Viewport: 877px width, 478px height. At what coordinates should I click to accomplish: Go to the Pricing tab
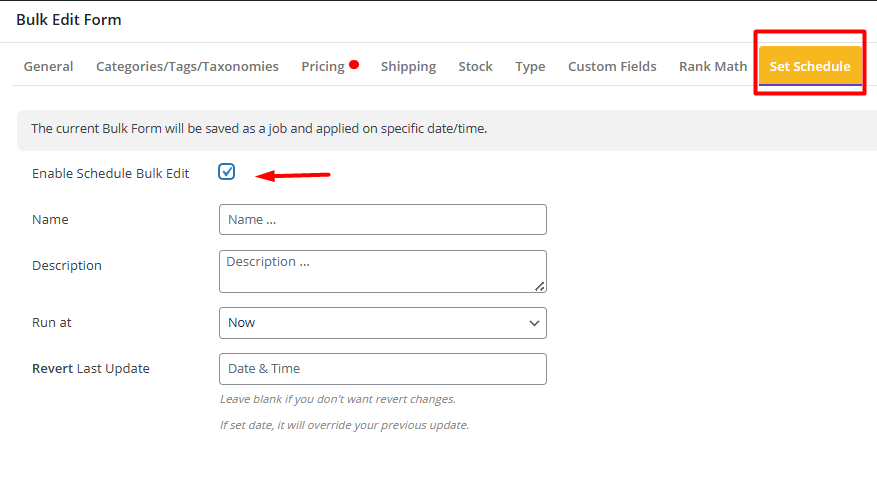[x=323, y=67]
